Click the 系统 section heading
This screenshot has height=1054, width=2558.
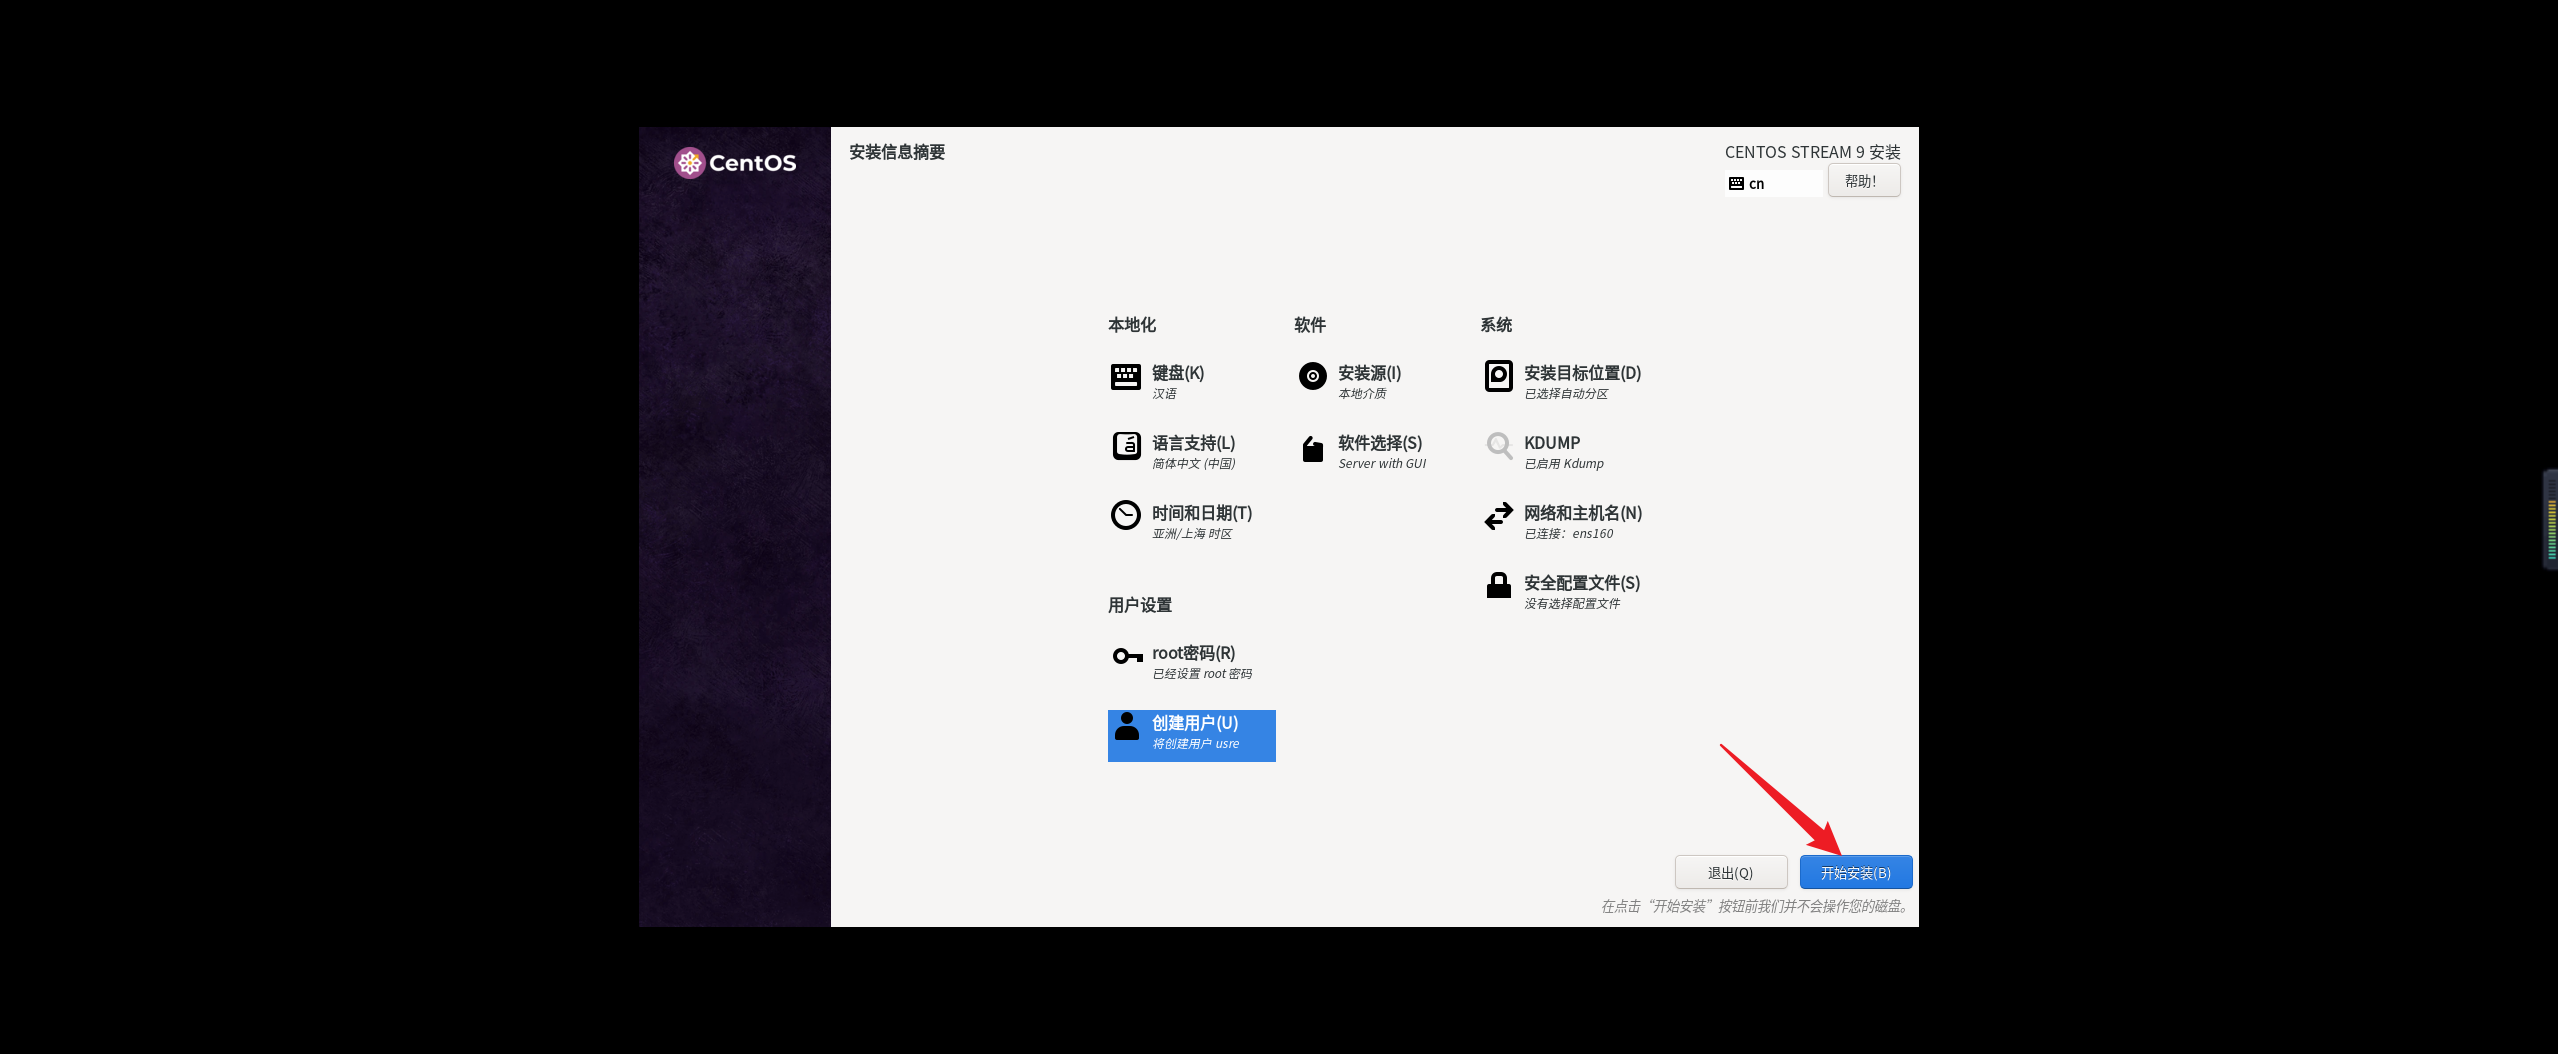tap(1496, 325)
